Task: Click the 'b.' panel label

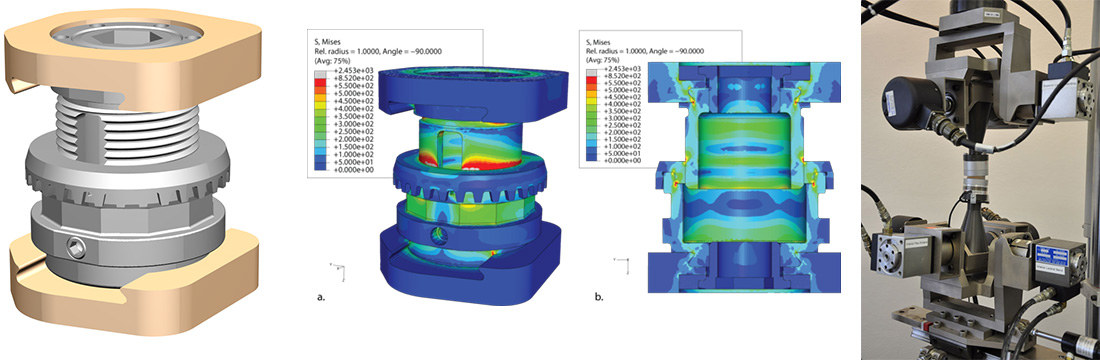Action: (598, 298)
